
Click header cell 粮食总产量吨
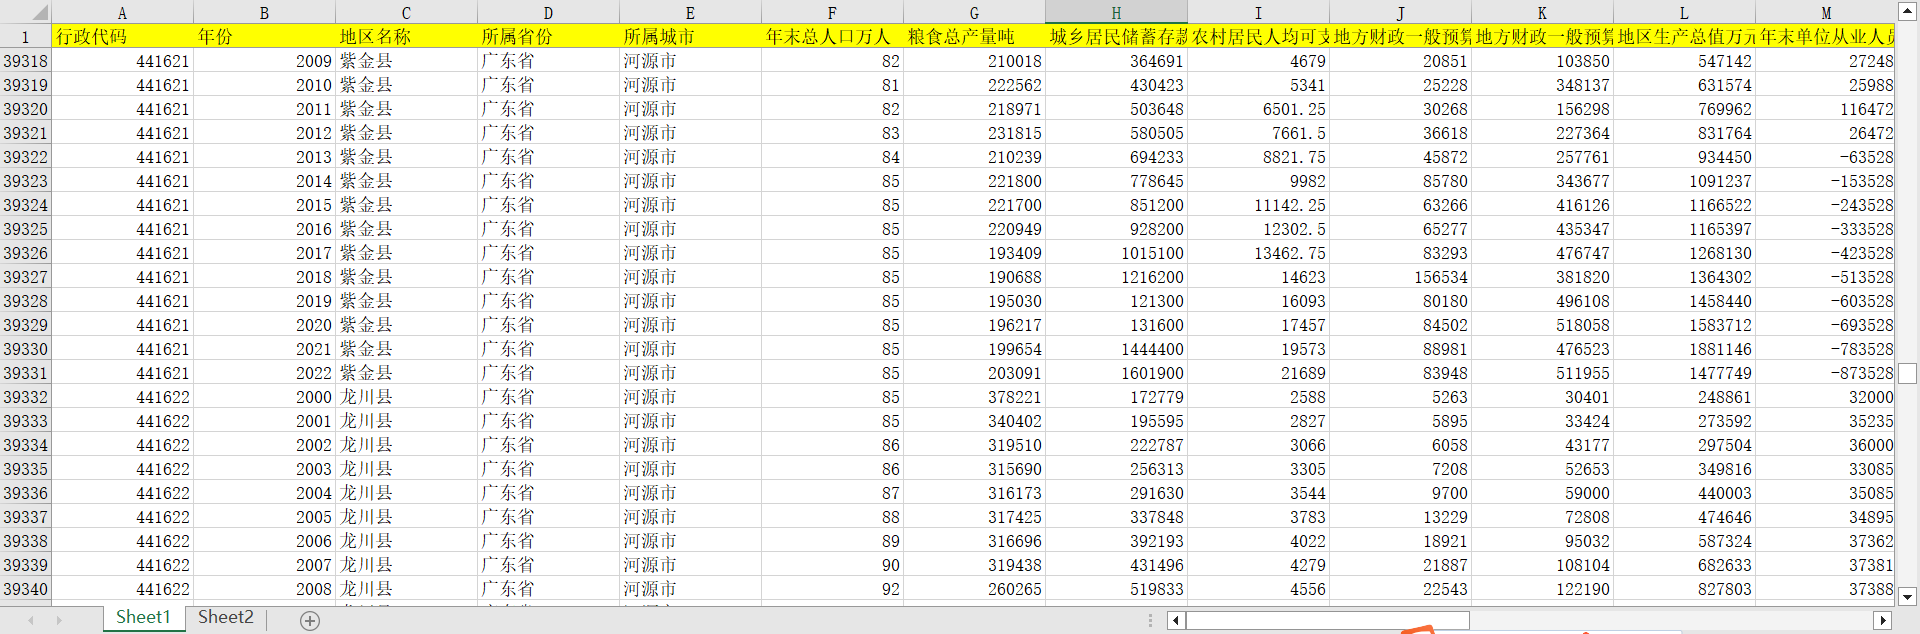pos(974,36)
